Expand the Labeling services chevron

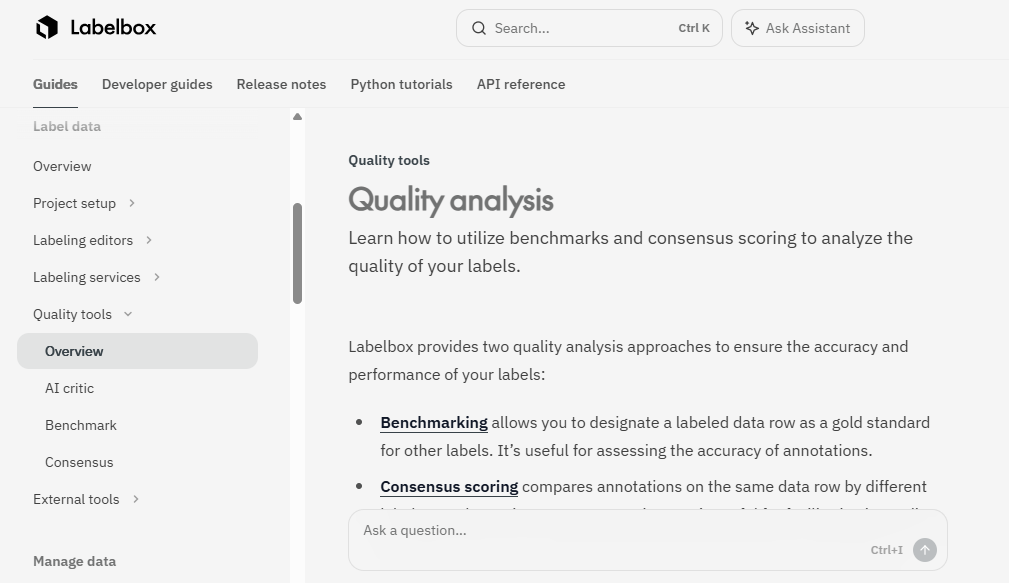[x=156, y=277]
